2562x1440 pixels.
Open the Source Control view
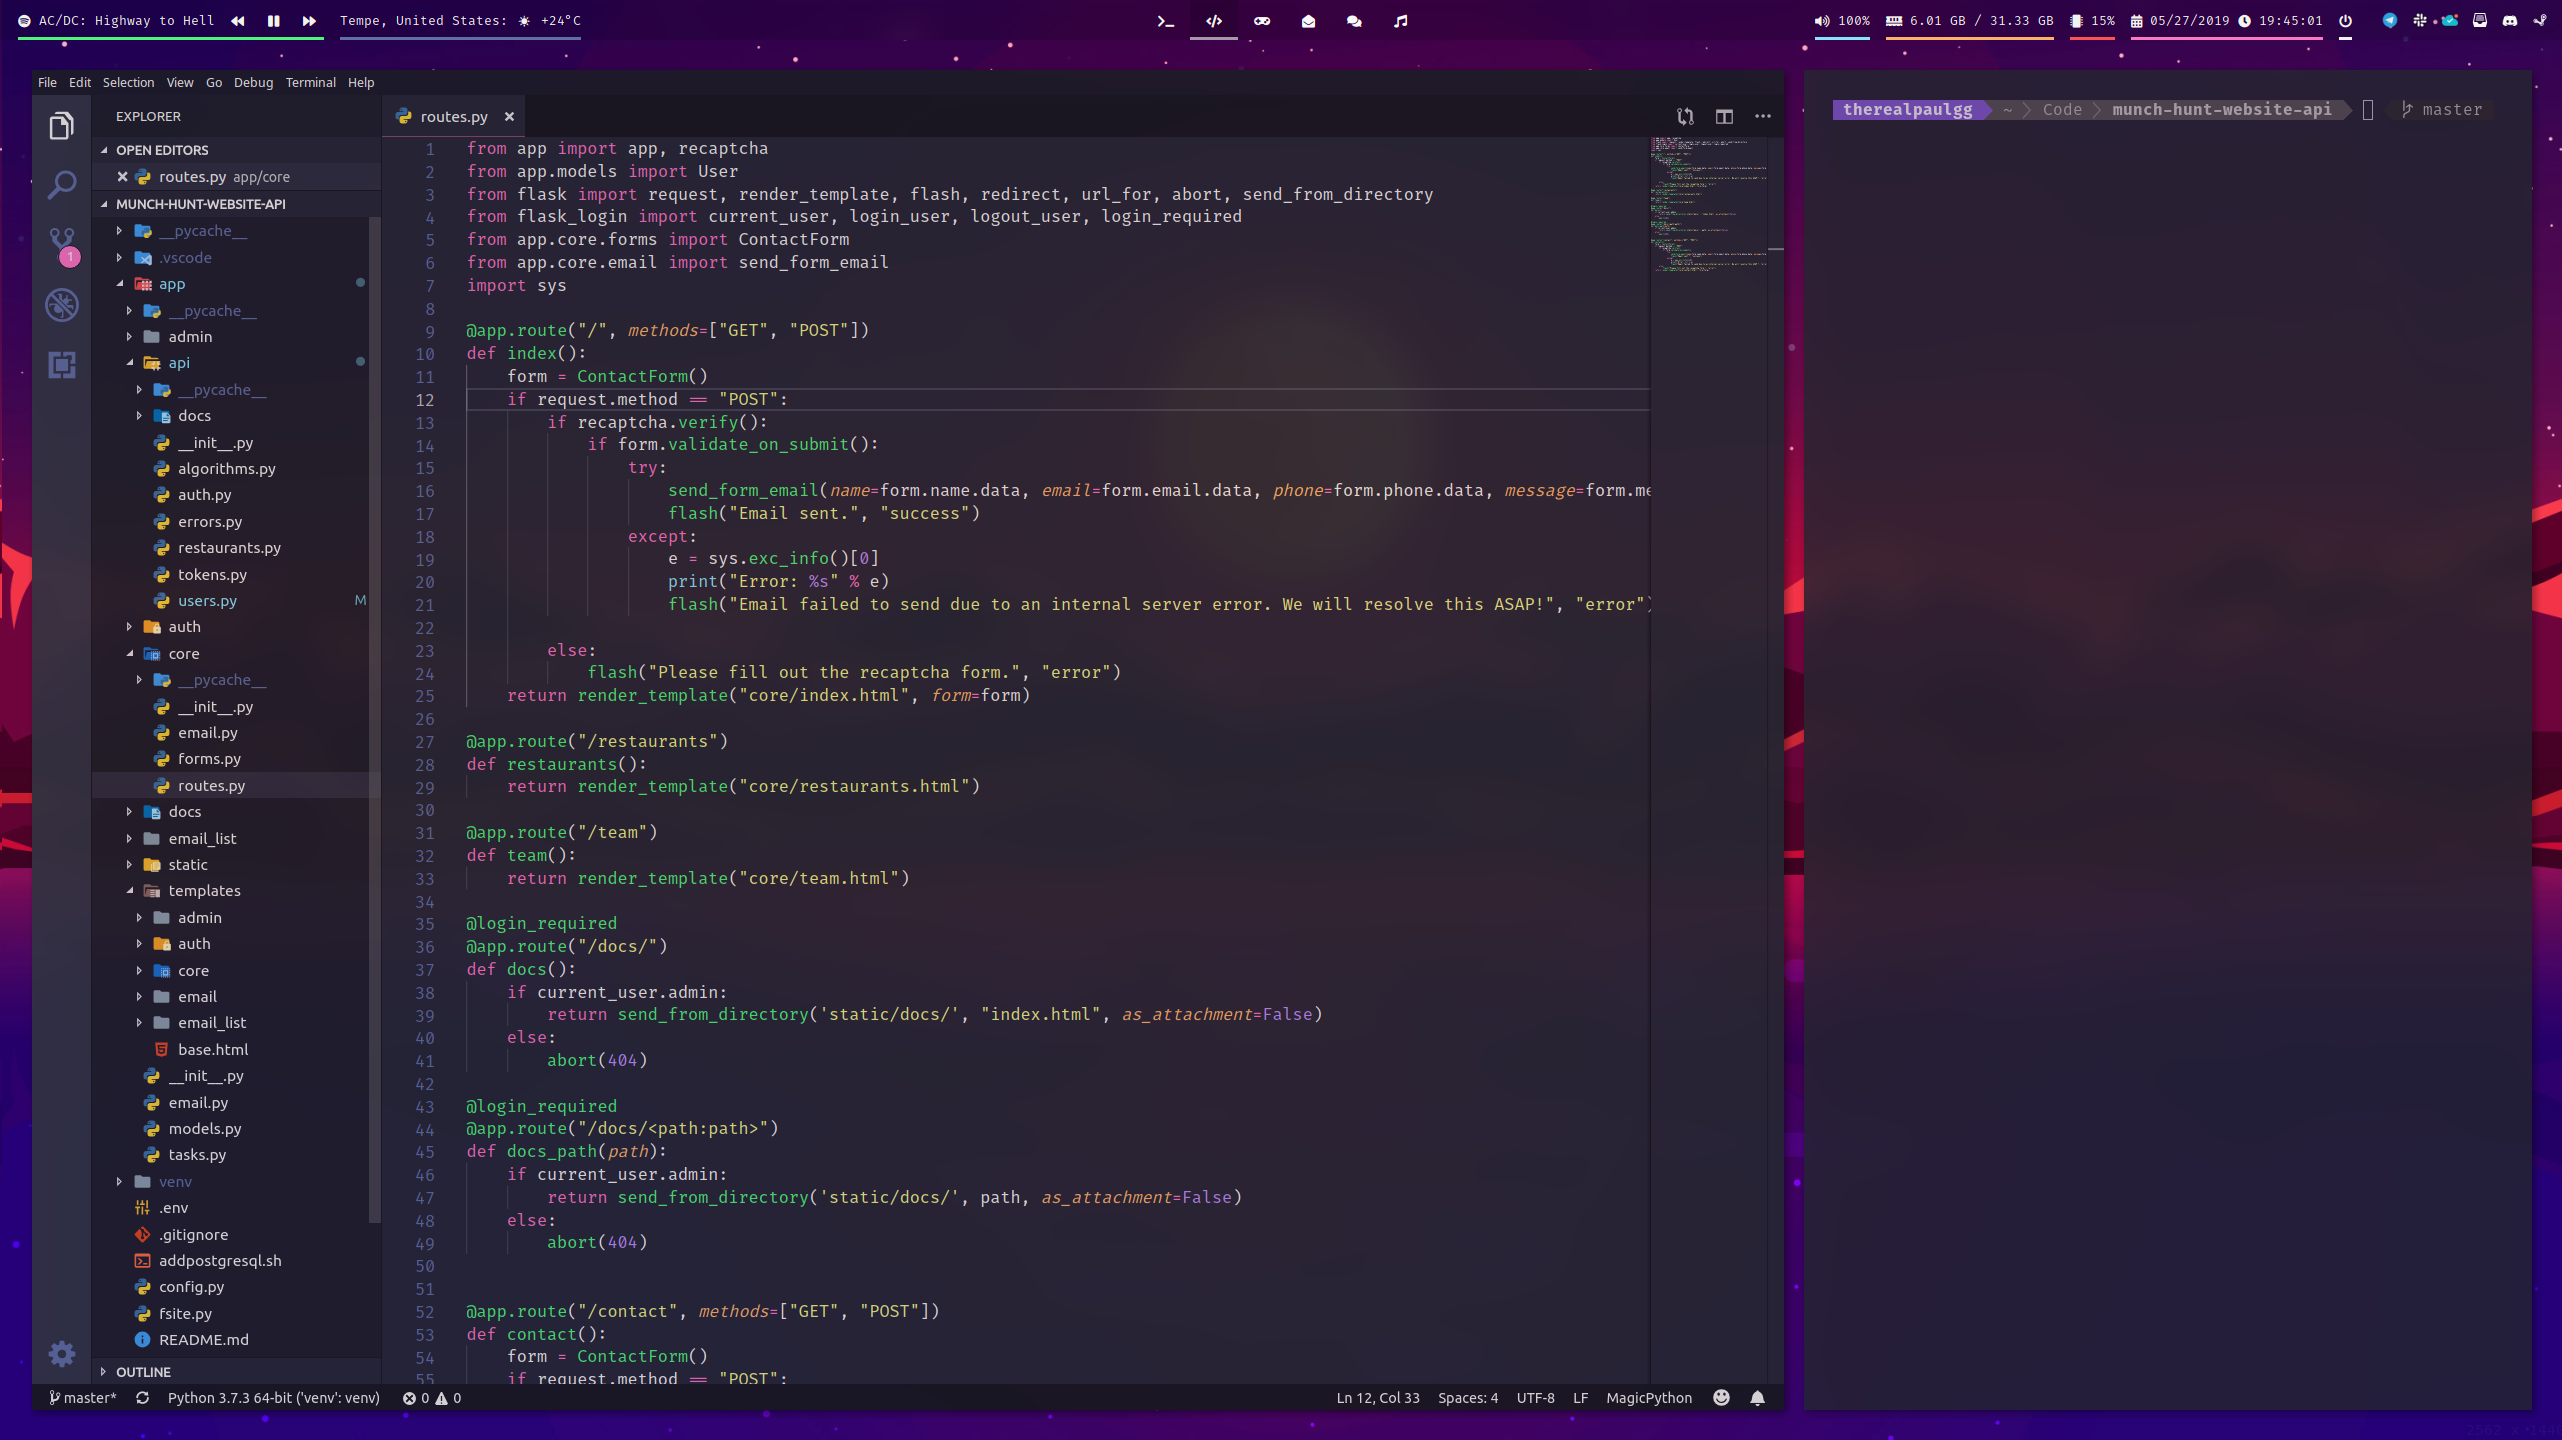pos(62,246)
